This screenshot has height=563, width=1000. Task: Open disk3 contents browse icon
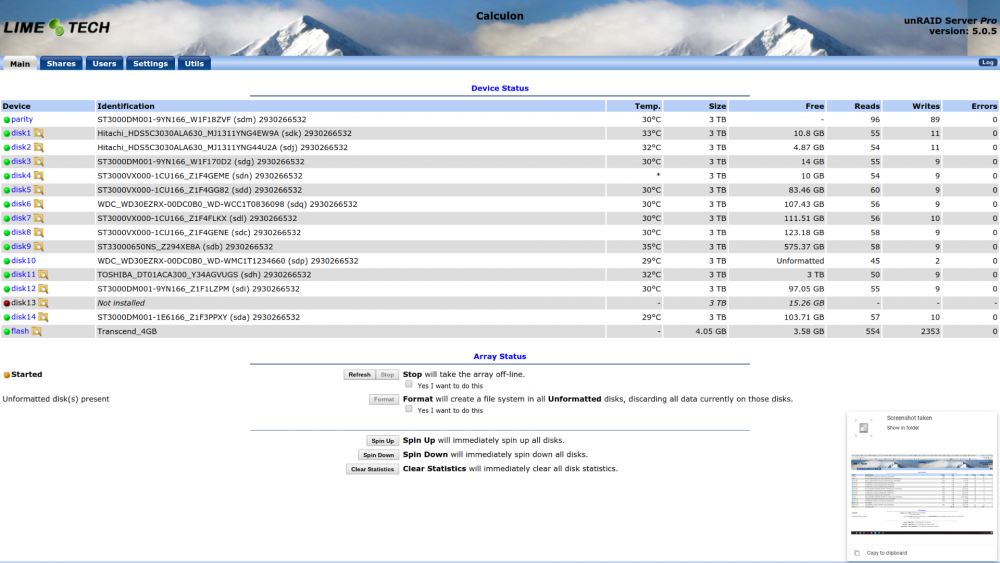pyautogui.click(x=39, y=161)
